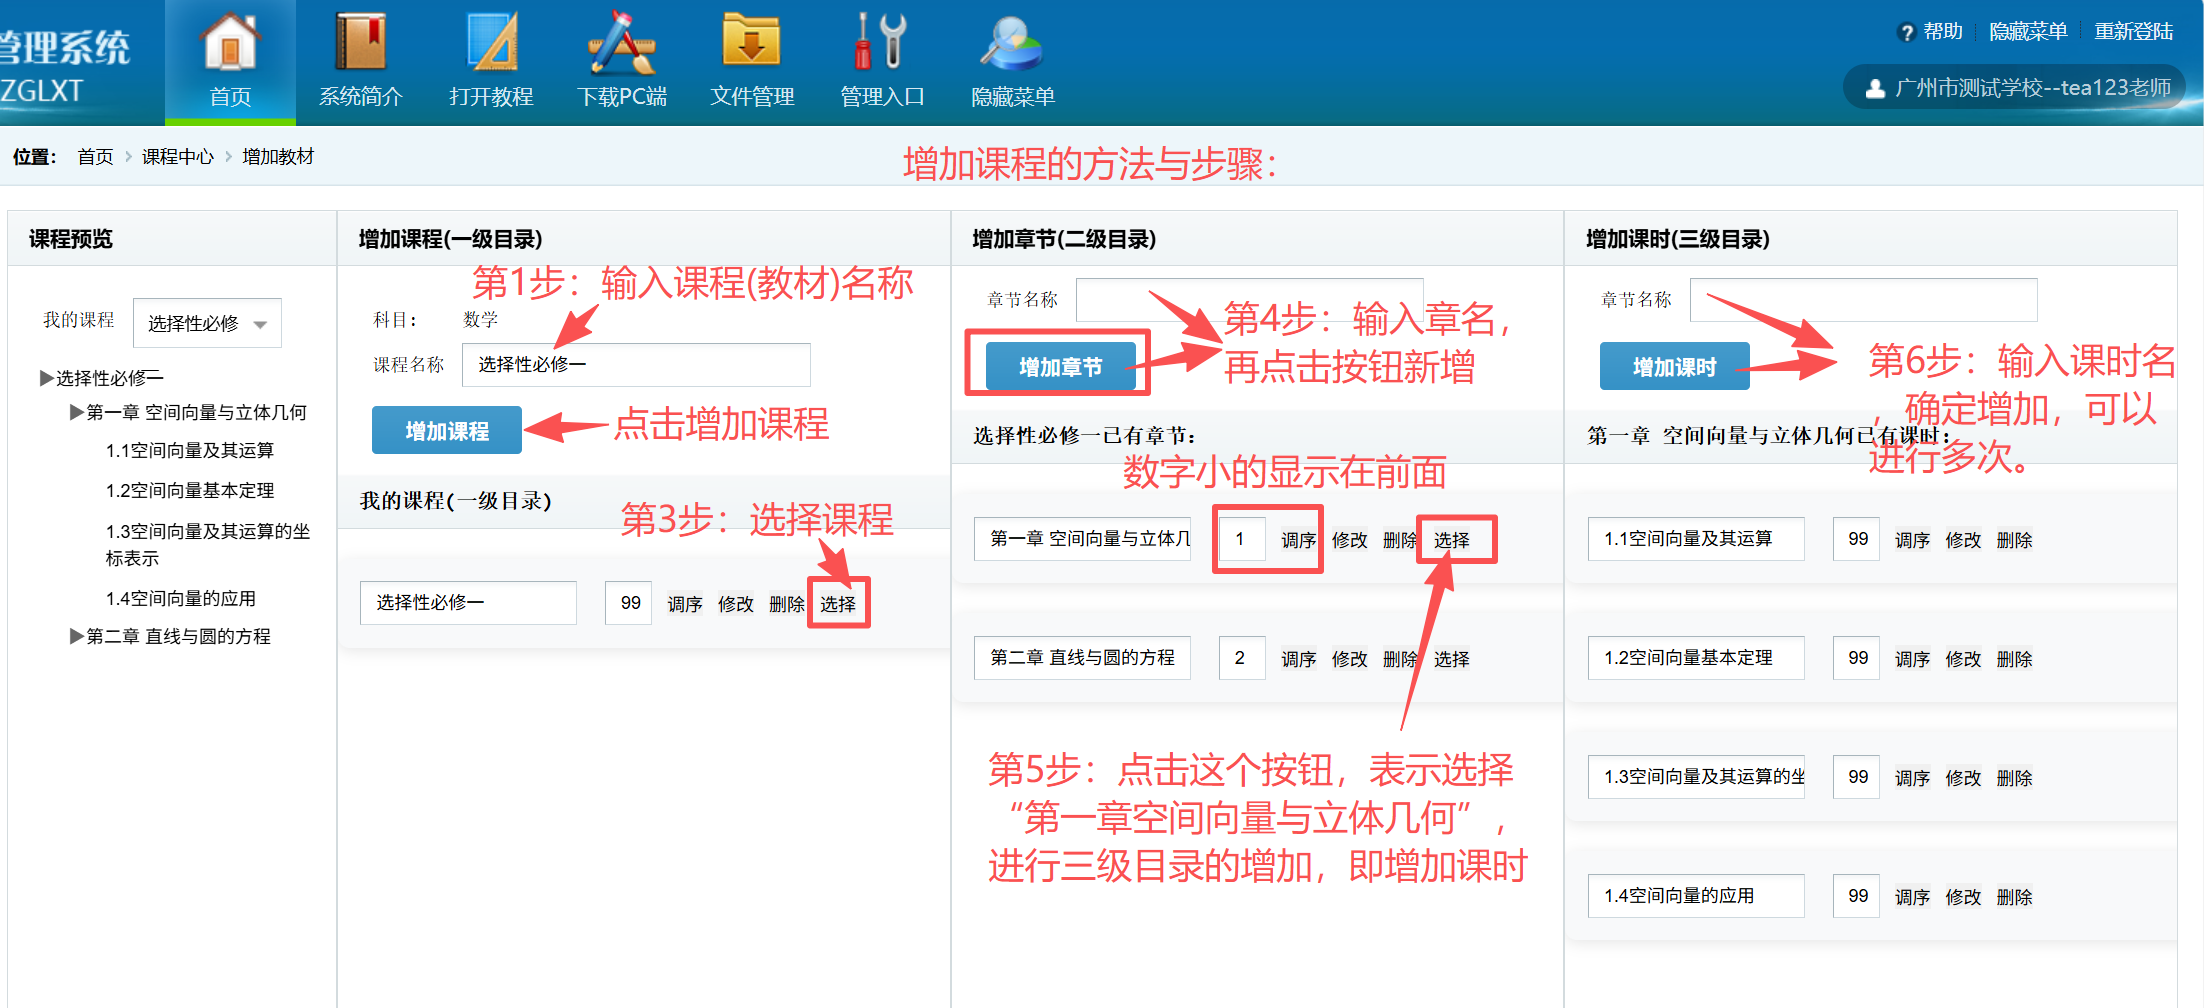Click the 隐藏菜单 toolbar icon
The image size is (2204, 1008).
click(x=1012, y=42)
